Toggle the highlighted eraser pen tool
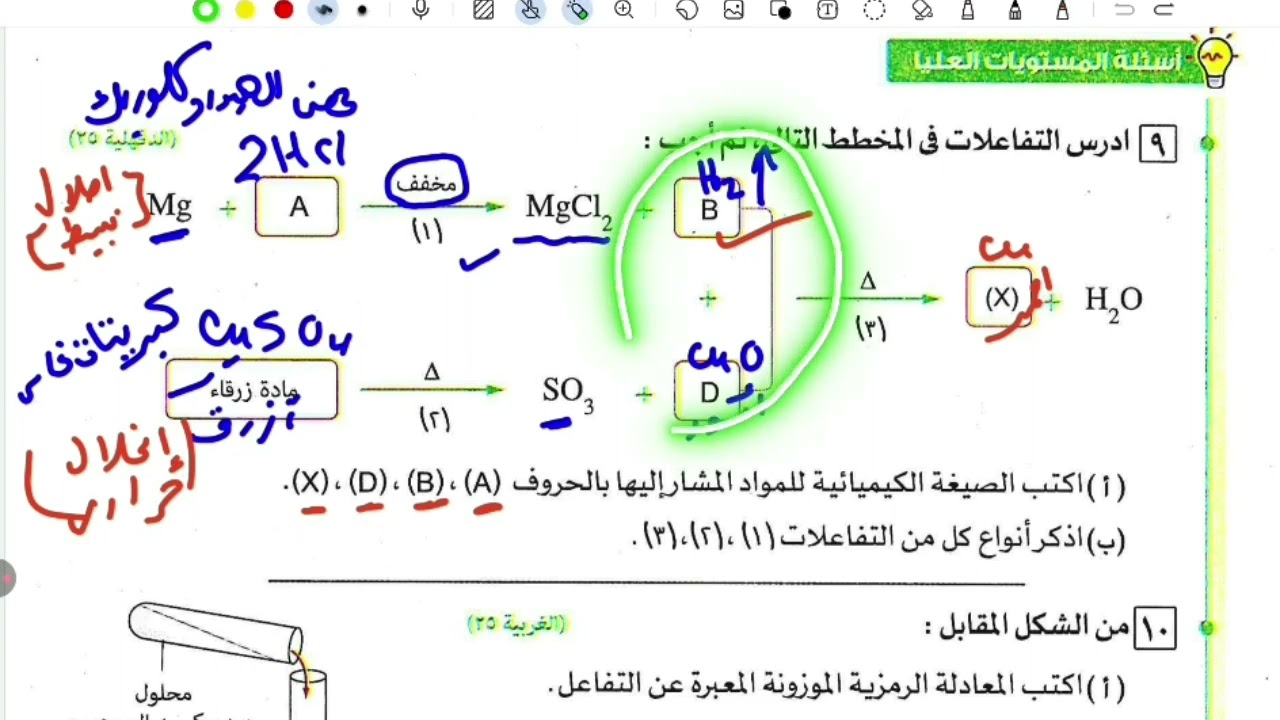Viewport: 1280px width, 720px height. click(577, 10)
